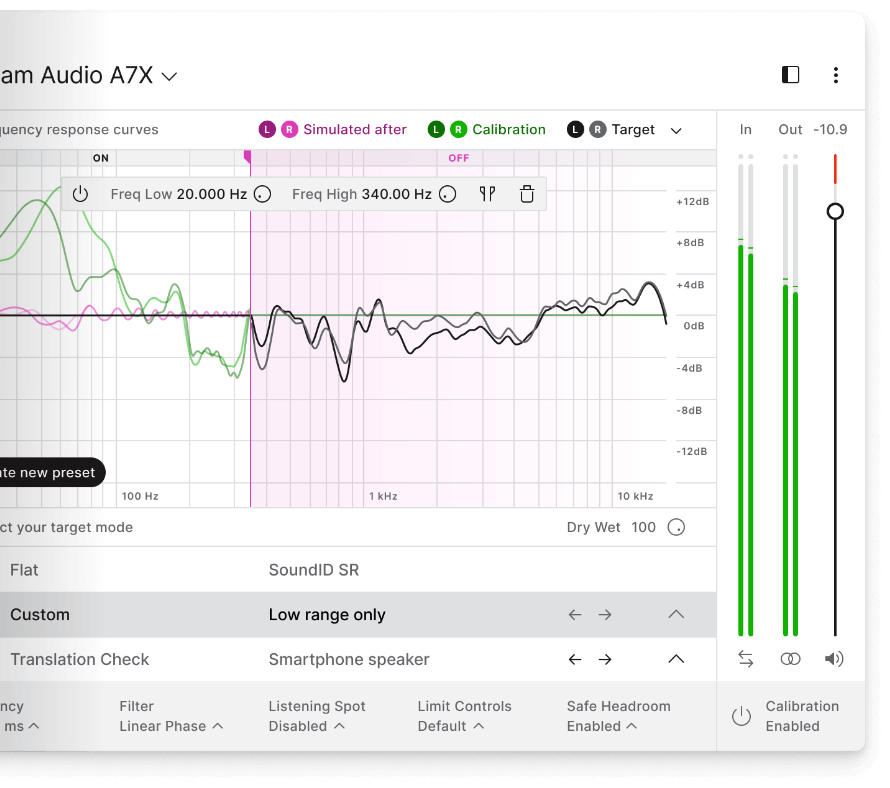Click the Out level meter
This screenshot has height=788, width=890.
coord(790,395)
